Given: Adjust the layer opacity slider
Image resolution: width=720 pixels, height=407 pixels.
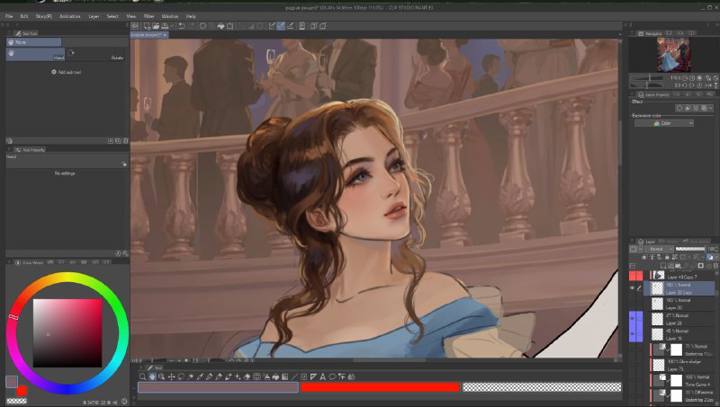Looking at the screenshot, I should click(x=690, y=249).
